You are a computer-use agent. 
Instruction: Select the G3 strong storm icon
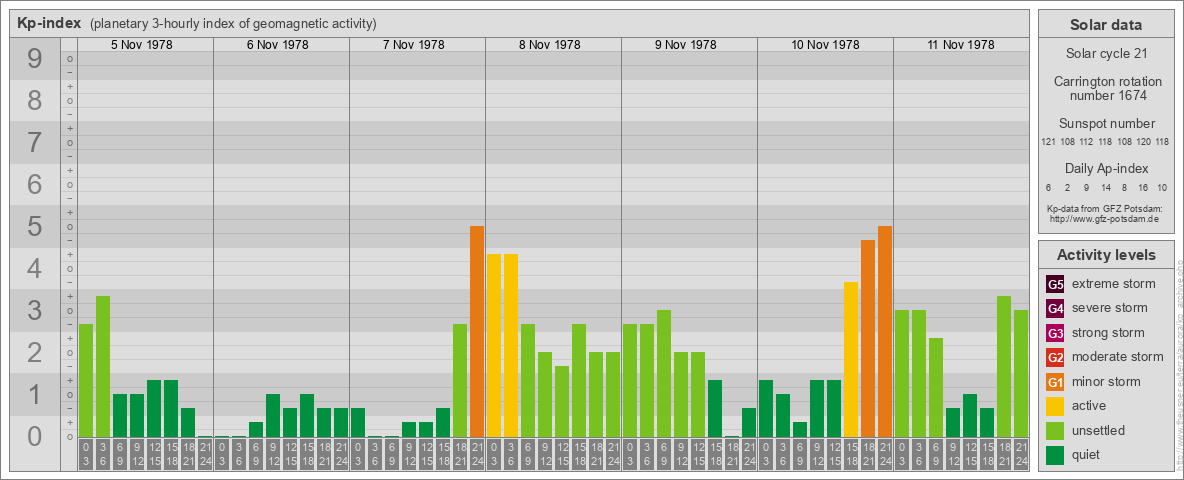(x=1055, y=333)
